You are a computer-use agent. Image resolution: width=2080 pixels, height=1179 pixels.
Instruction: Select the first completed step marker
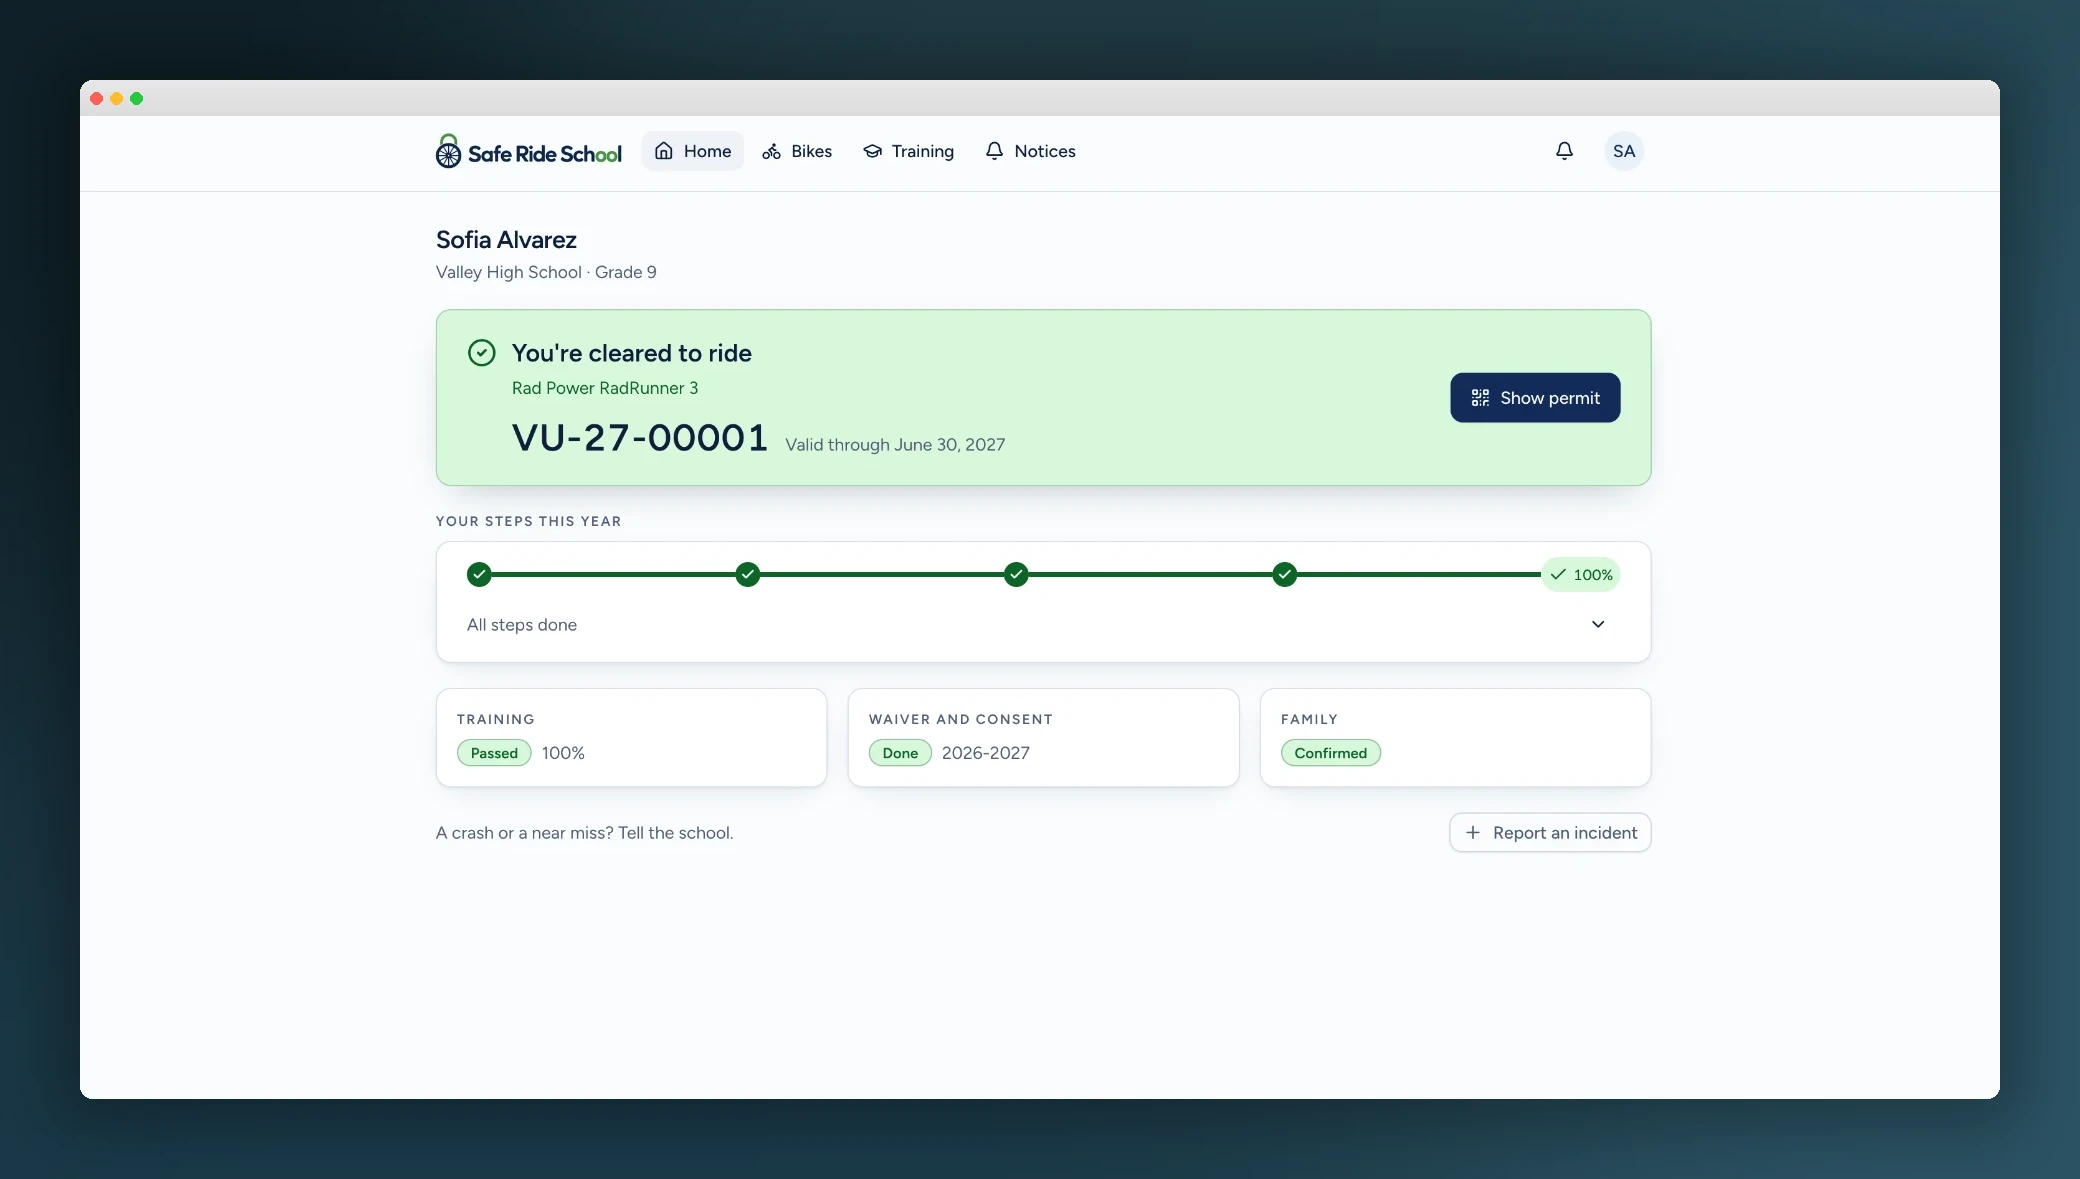coord(479,574)
